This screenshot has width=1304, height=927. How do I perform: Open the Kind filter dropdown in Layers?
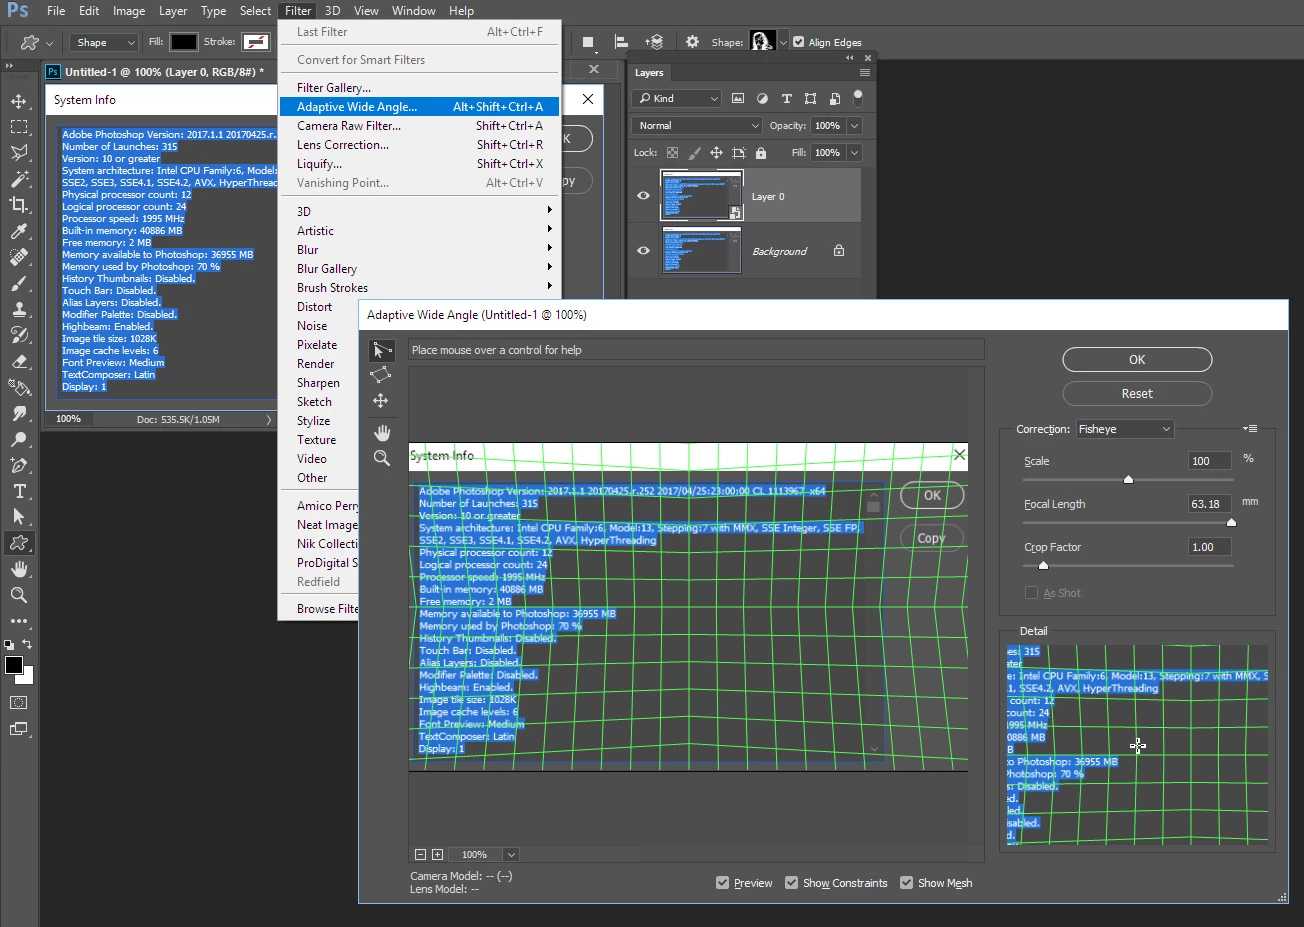pos(676,98)
